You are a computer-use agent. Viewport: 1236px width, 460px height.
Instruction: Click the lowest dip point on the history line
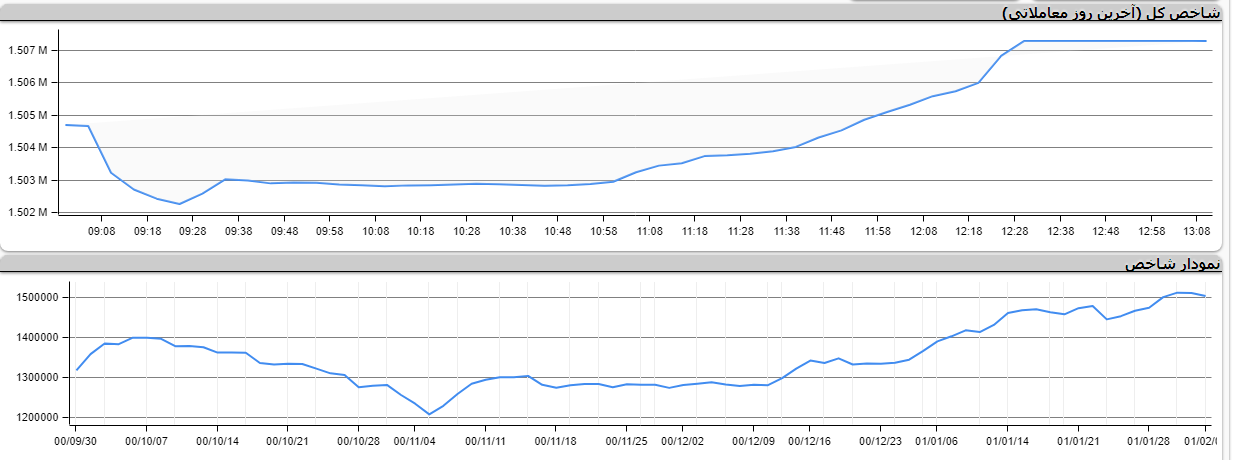click(430, 414)
